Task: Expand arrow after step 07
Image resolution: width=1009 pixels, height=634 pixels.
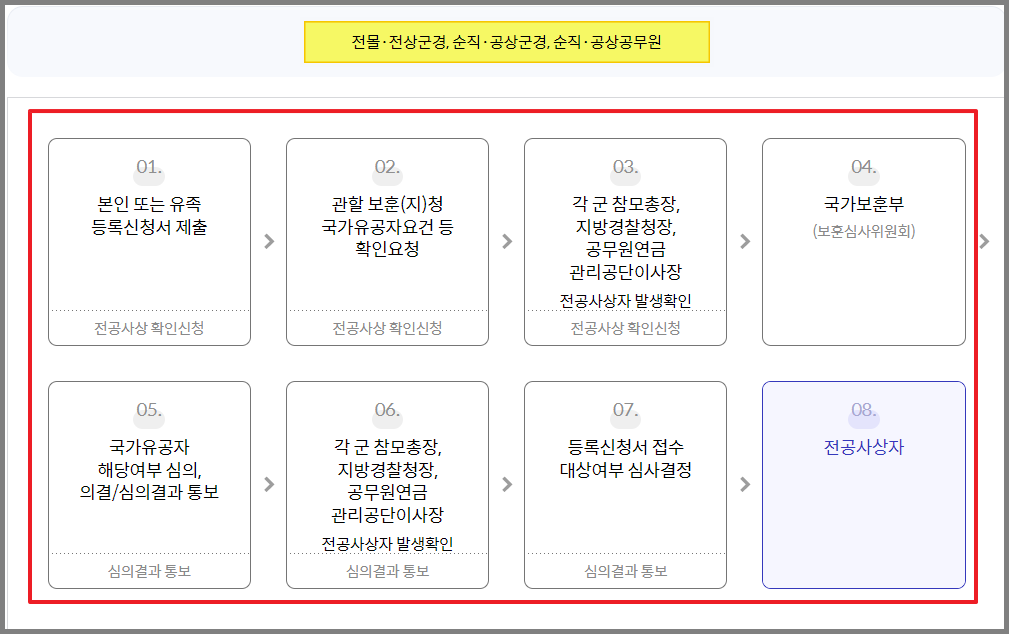Action: pyautogui.click(x=745, y=485)
